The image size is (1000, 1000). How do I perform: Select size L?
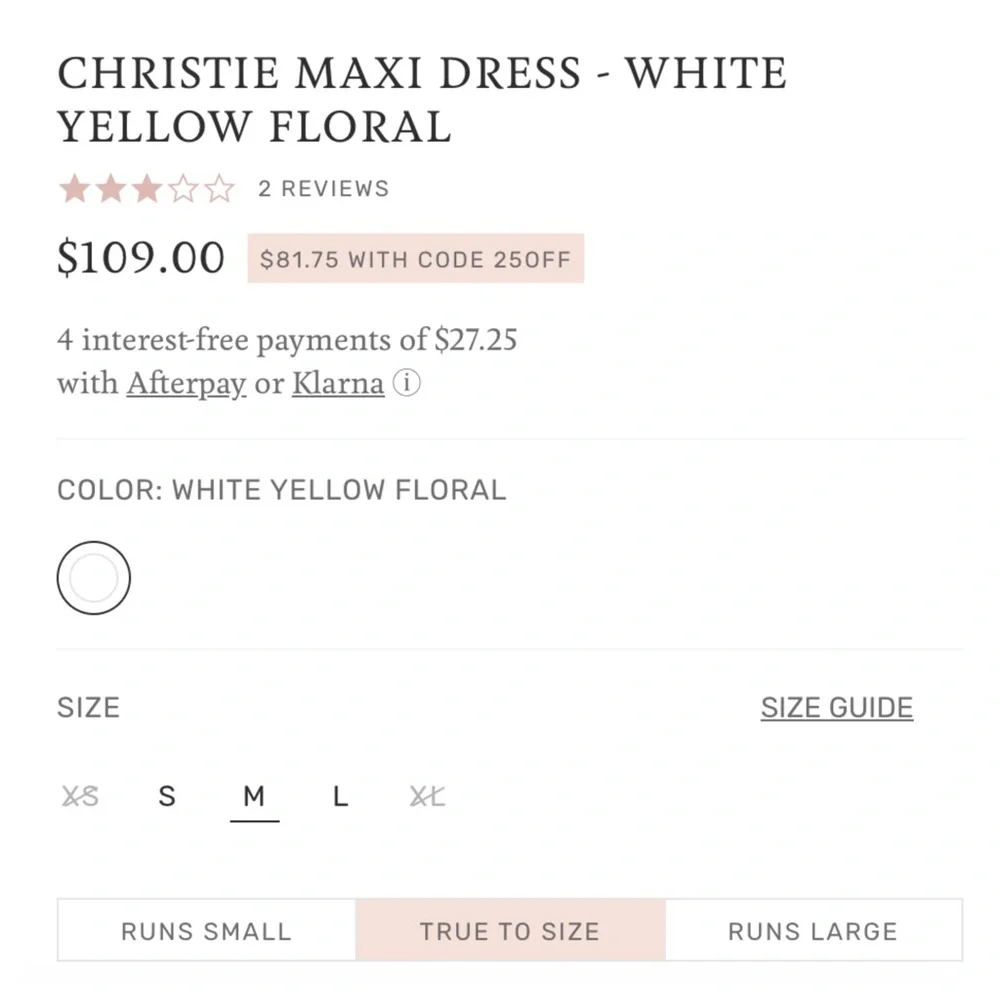[340, 796]
